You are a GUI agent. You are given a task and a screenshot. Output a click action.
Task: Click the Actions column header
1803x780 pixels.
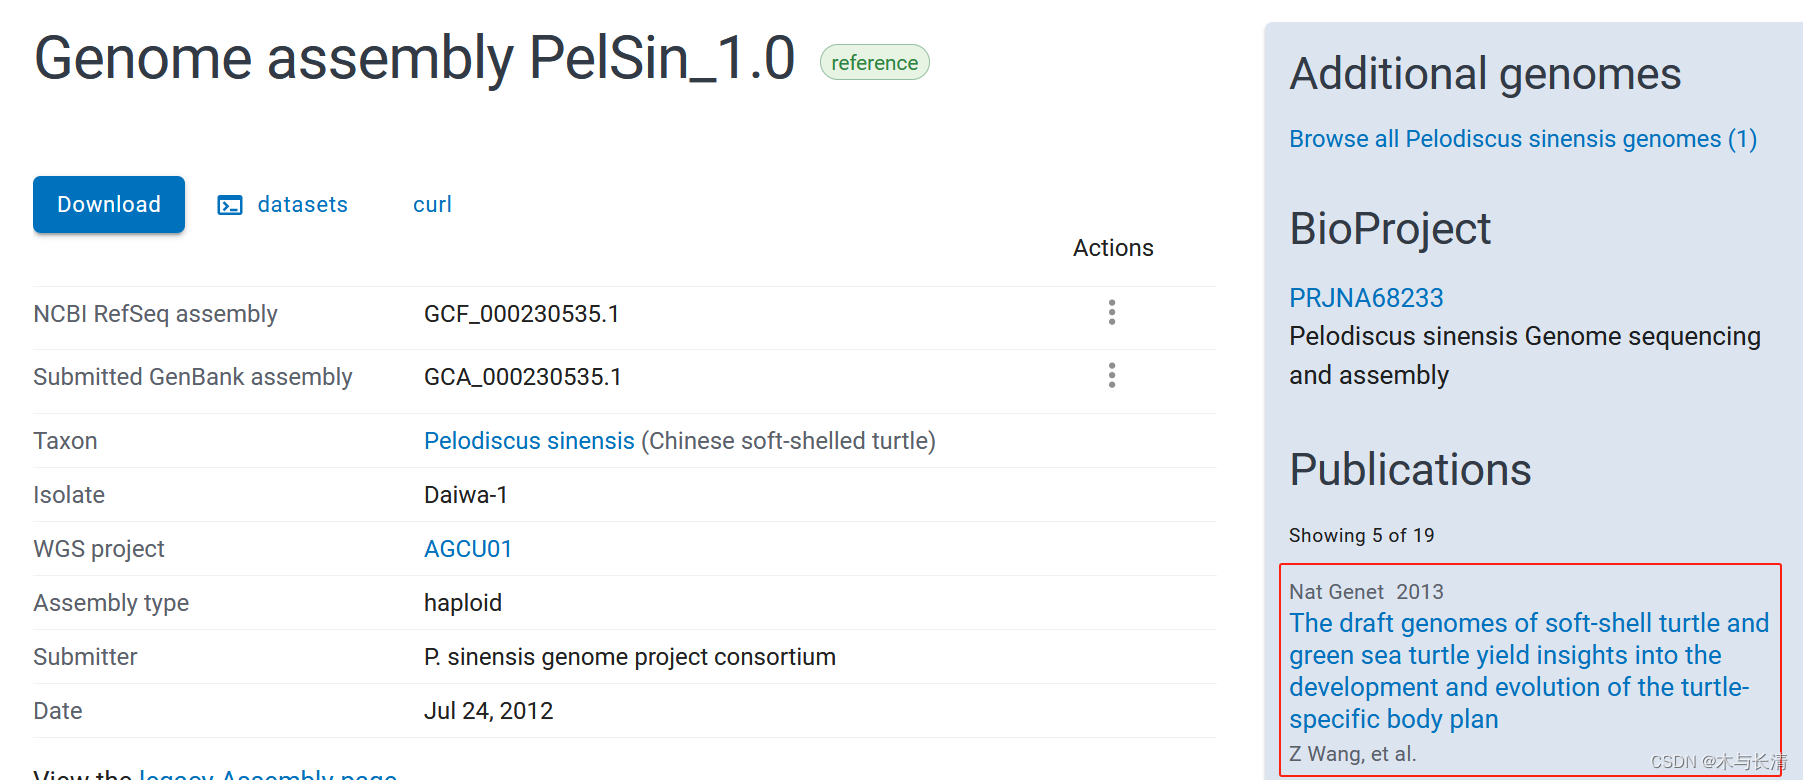1113,248
